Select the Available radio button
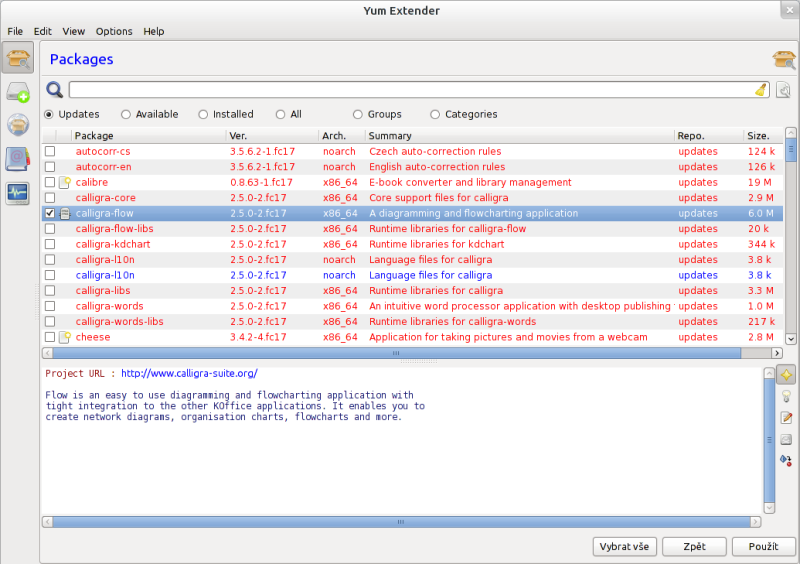Image resolution: width=800 pixels, height=564 pixels. pyautogui.click(x=126, y=115)
